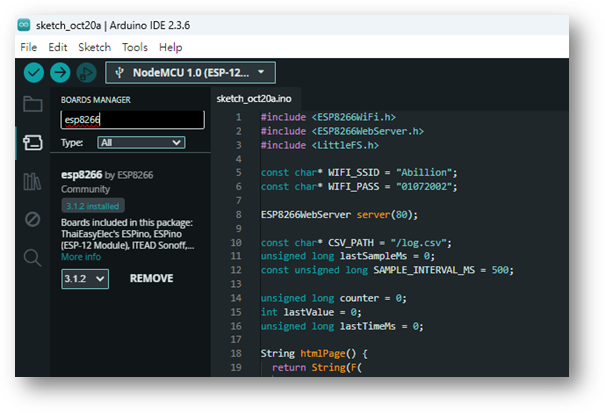Viewport: 605px width, 413px height.
Task: Click the Verify sketch checkmark button
Action: (34, 73)
